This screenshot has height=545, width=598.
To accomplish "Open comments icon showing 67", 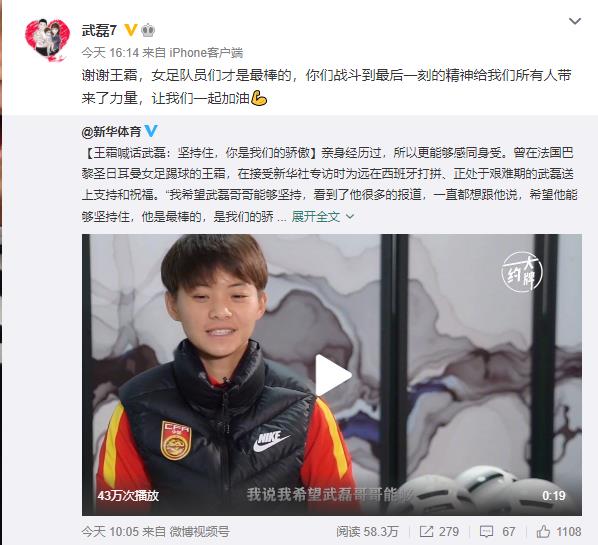I will (498, 532).
